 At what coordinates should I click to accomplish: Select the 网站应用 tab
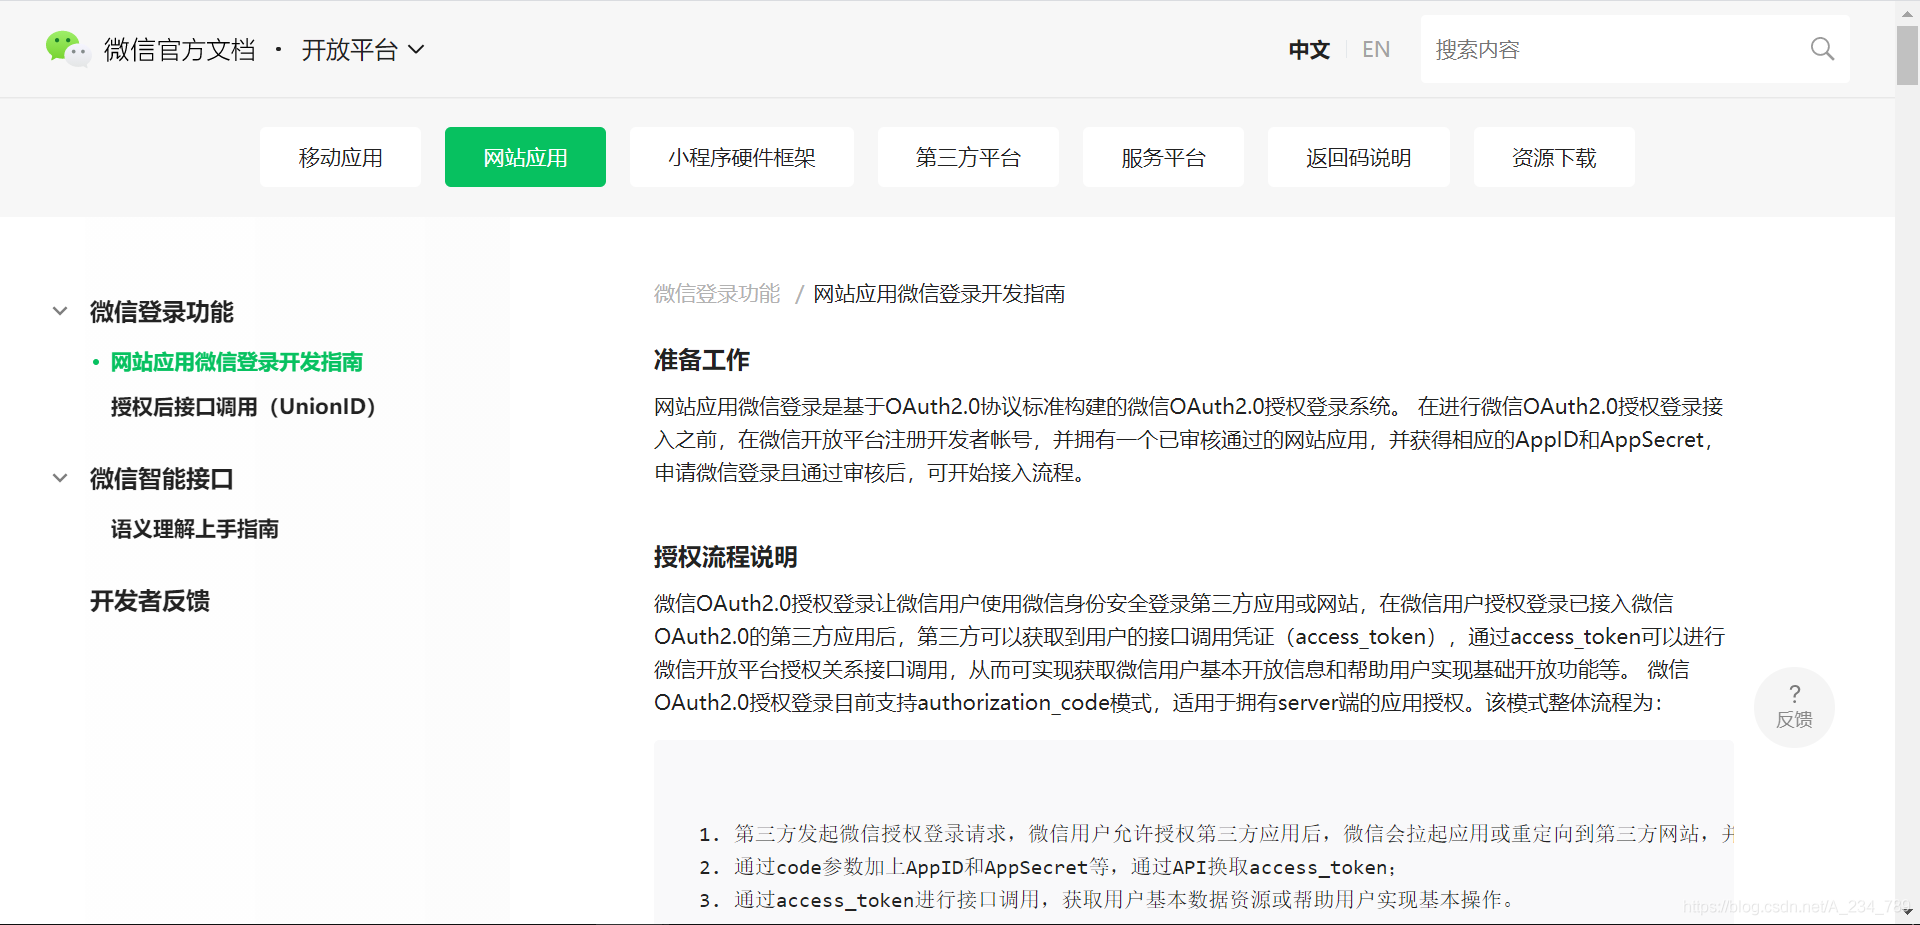(x=525, y=157)
